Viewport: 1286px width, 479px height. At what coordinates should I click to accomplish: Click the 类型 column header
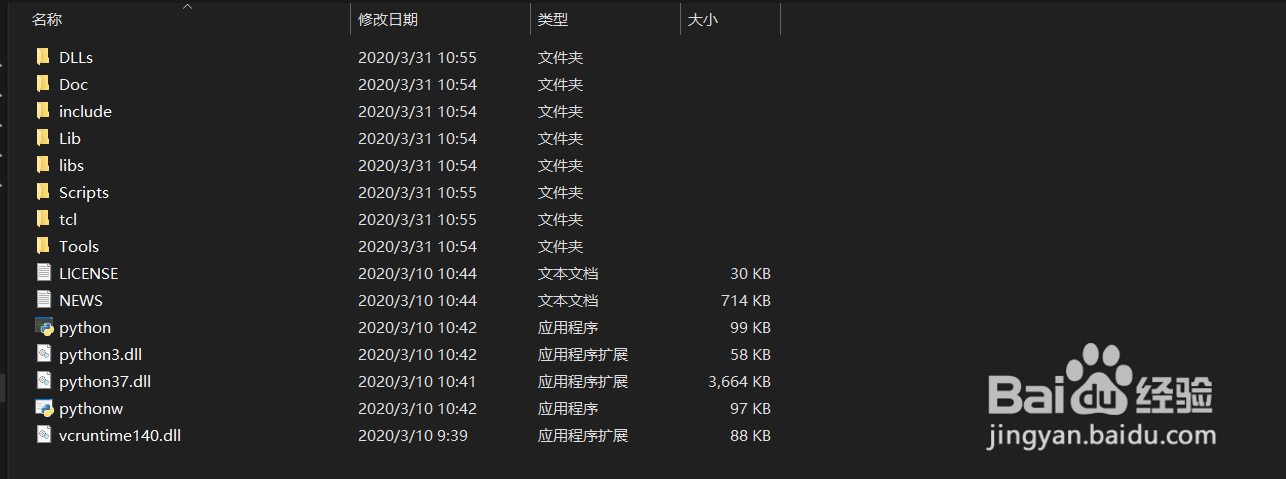[552, 20]
